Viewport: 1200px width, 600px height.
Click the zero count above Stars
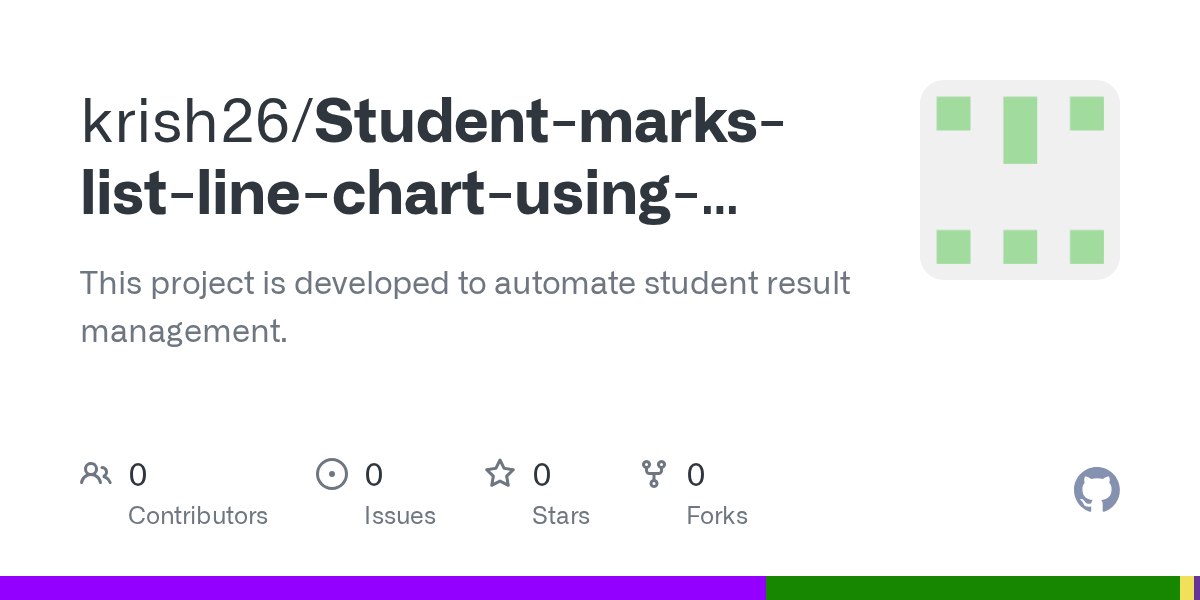[542, 474]
